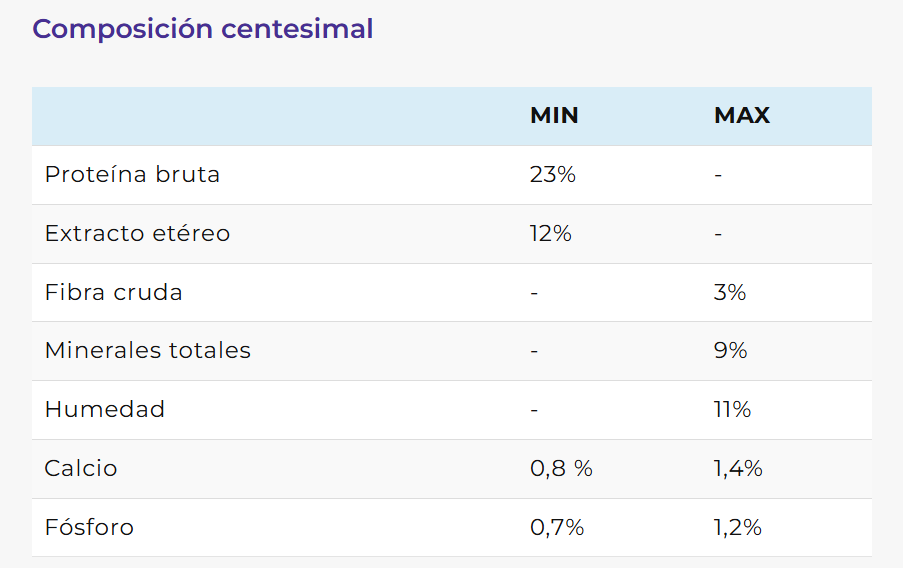Click the Fibra cruda row label
This screenshot has height=568, width=903.
(x=114, y=293)
